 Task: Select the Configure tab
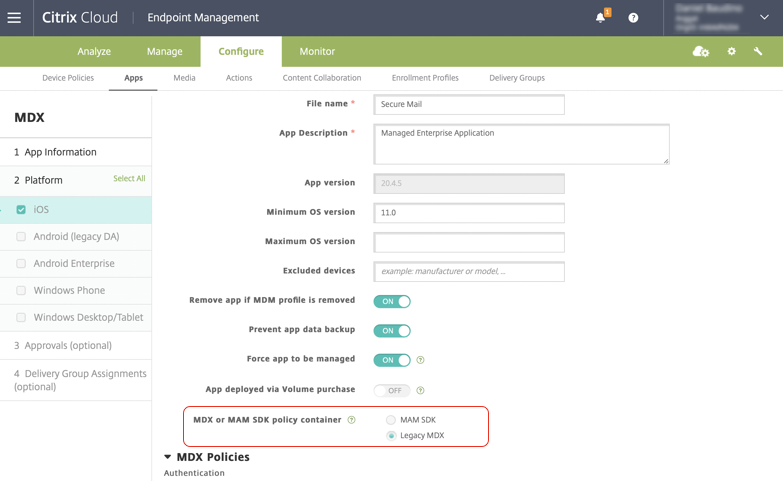[241, 51]
